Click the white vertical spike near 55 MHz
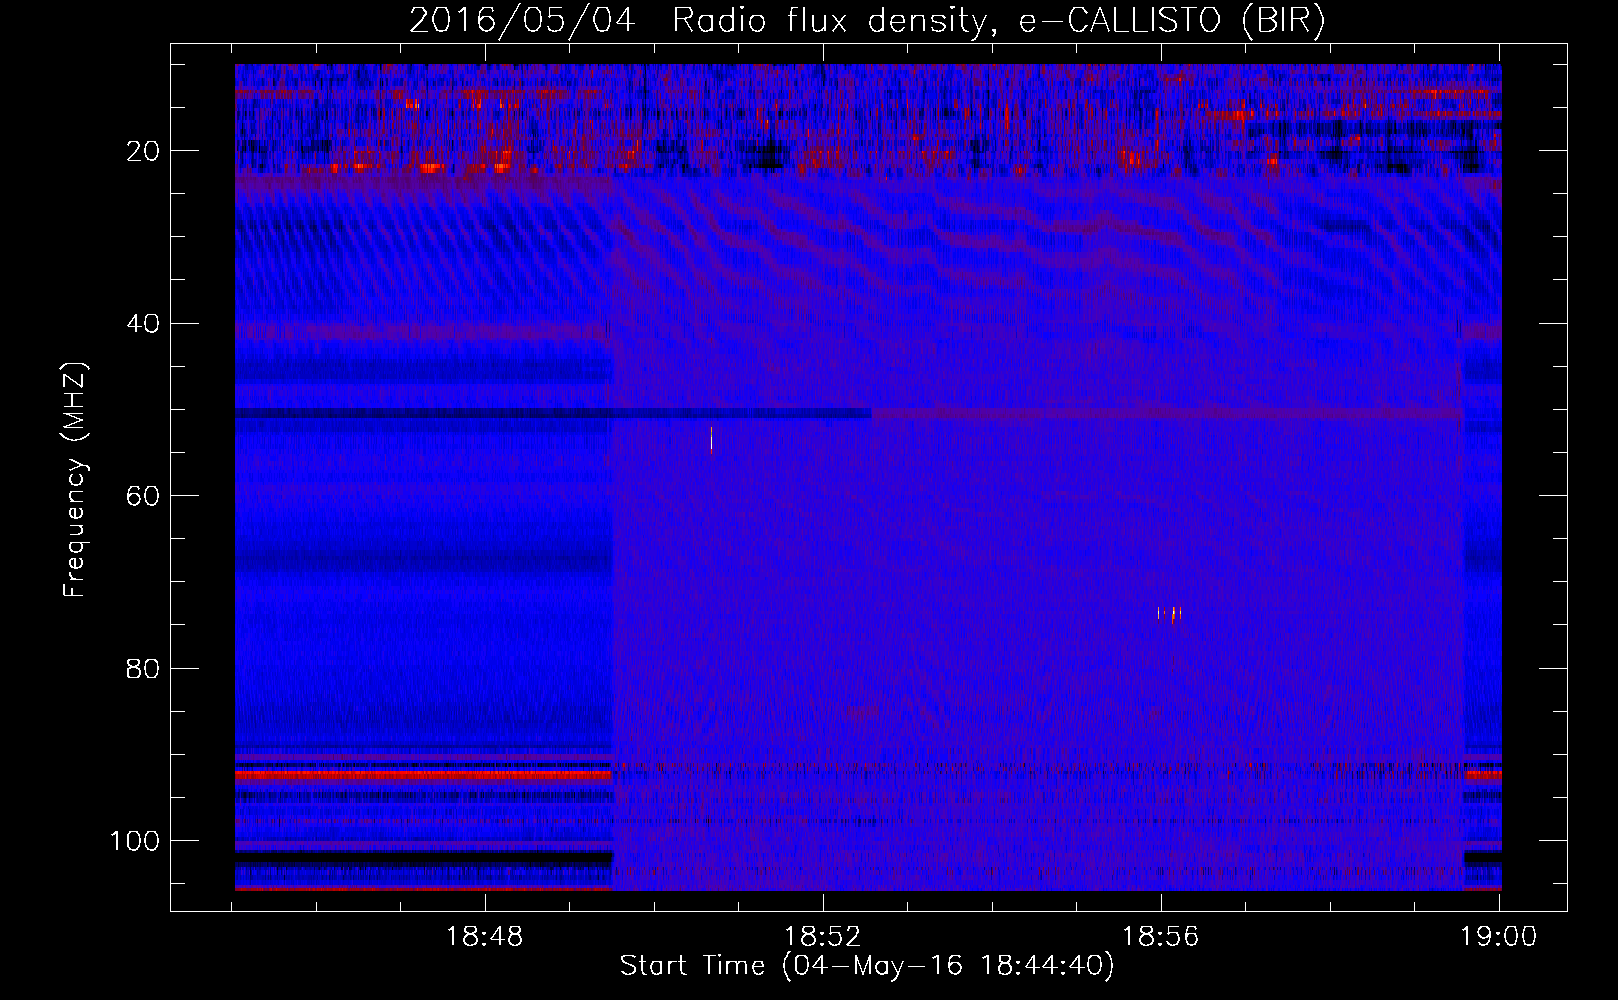Screen dimensions: 1618x1000 point(711,439)
